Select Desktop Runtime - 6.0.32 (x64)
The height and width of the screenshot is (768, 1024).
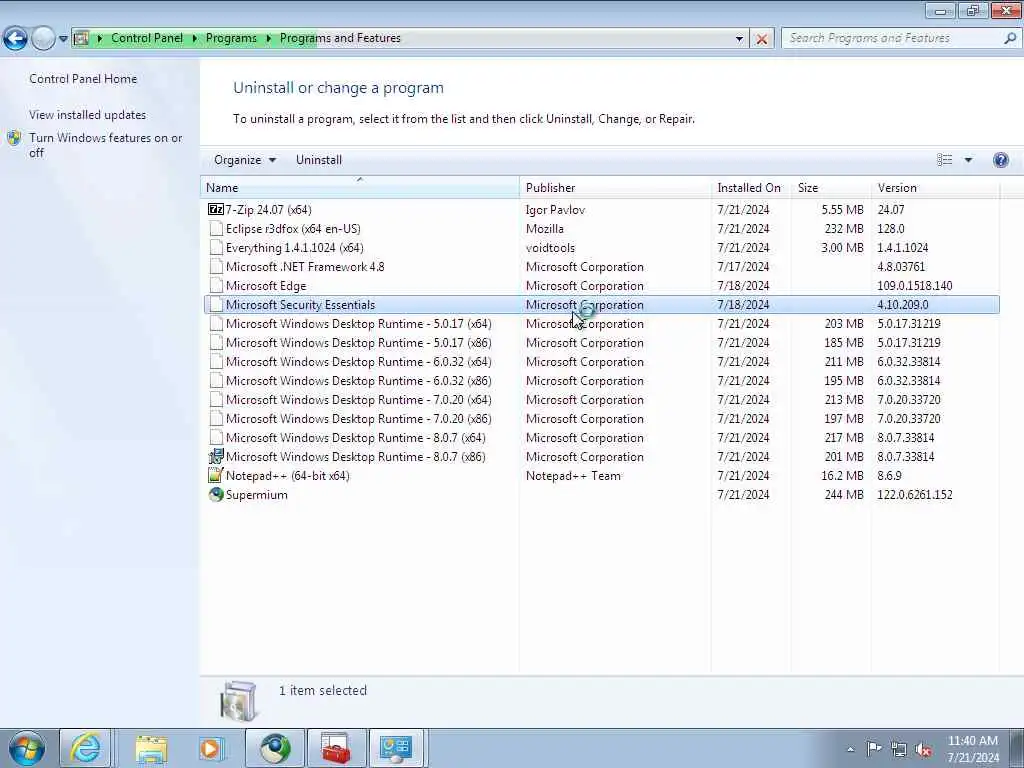tap(601, 361)
